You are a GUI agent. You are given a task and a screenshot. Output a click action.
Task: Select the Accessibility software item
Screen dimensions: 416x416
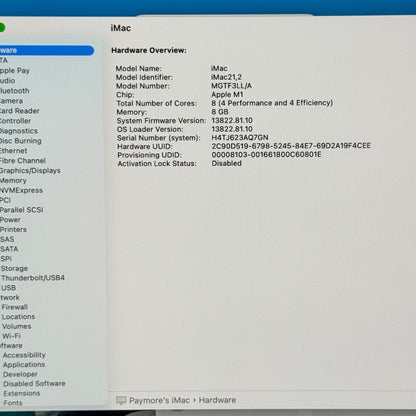(x=24, y=355)
